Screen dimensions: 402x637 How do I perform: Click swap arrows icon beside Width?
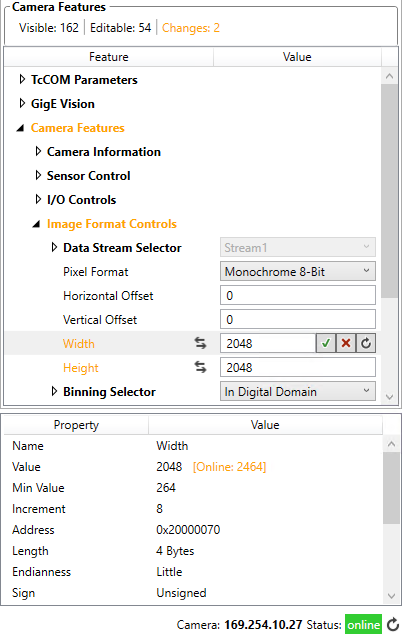pos(200,343)
